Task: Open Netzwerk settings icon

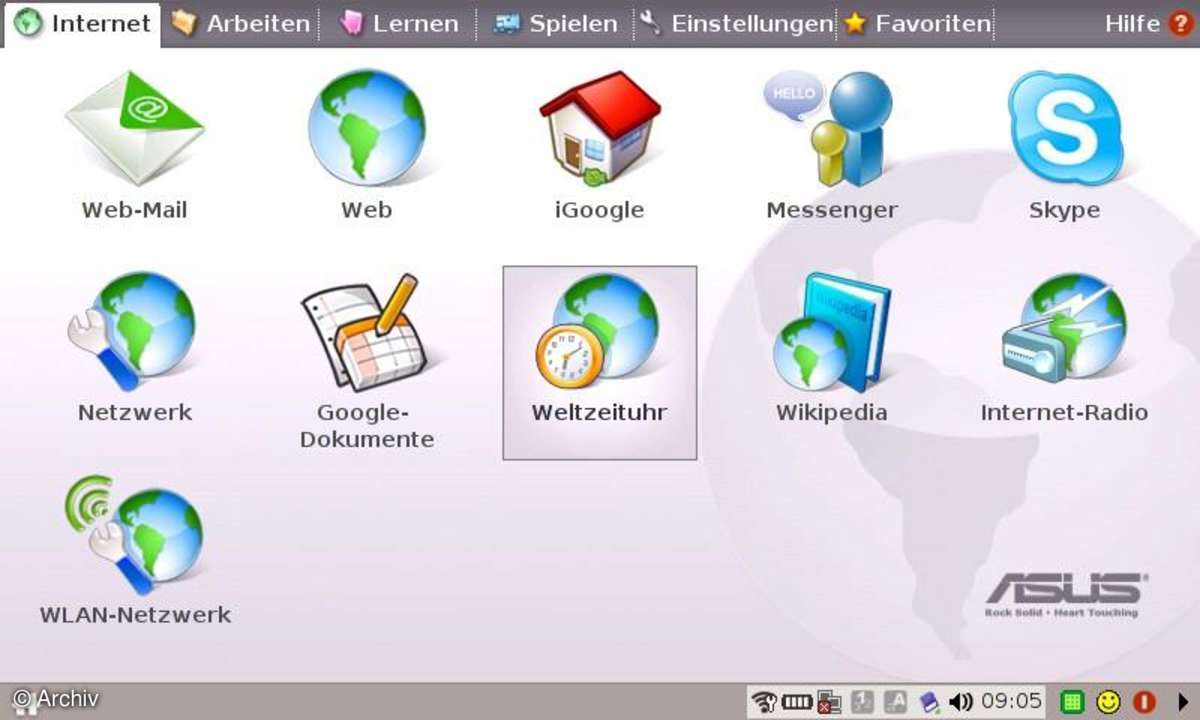Action: pyautogui.click(x=135, y=347)
